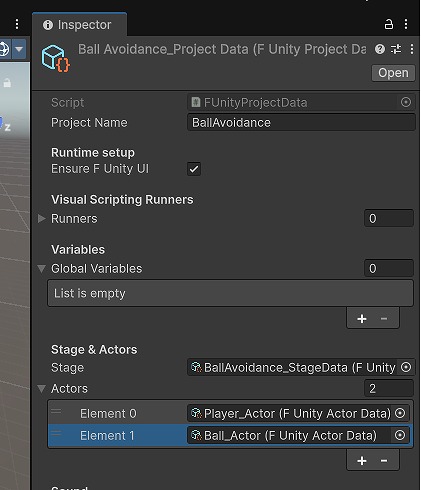Open the presets selector icon
Image resolution: width=421 pixels, height=490 pixels.
click(396, 49)
